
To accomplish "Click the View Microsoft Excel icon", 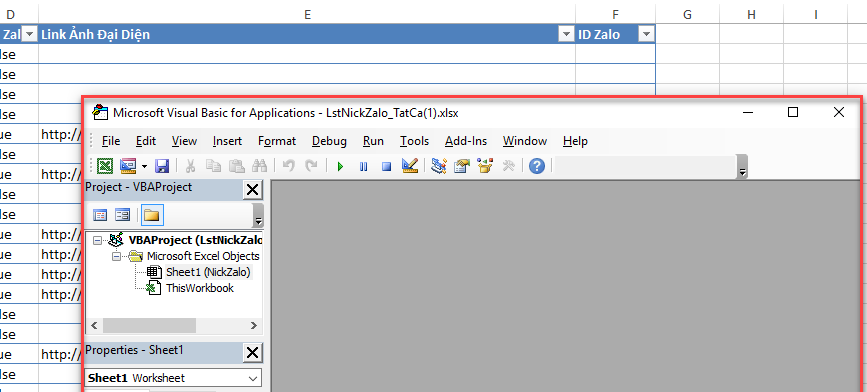I will [105, 166].
